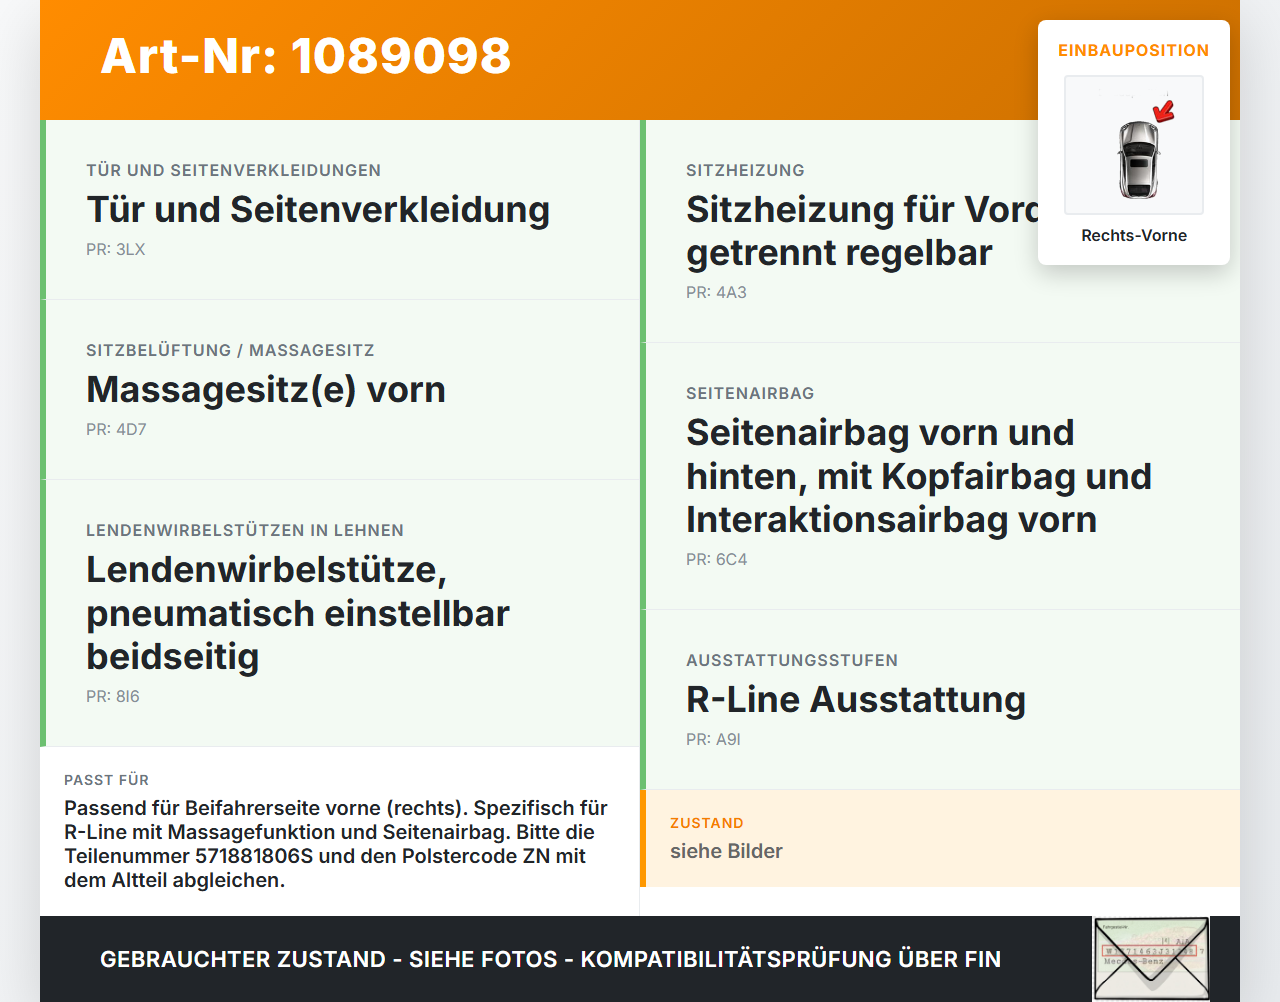Click the PR: 4A3 code
This screenshot has height=1002, width=1280.
click(716, 292)
